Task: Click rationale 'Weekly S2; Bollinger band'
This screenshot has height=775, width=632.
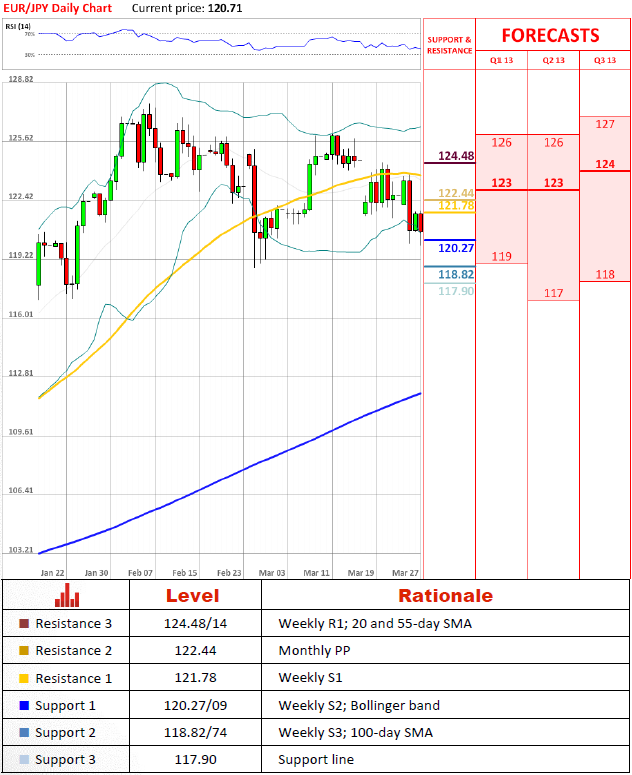Action: (359, 706)
